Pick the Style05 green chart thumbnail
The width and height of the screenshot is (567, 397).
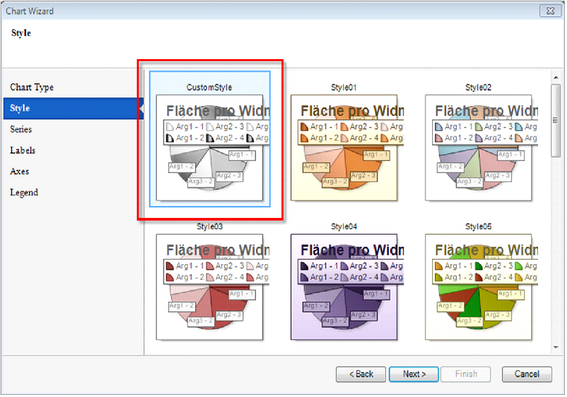pos(478,287)
